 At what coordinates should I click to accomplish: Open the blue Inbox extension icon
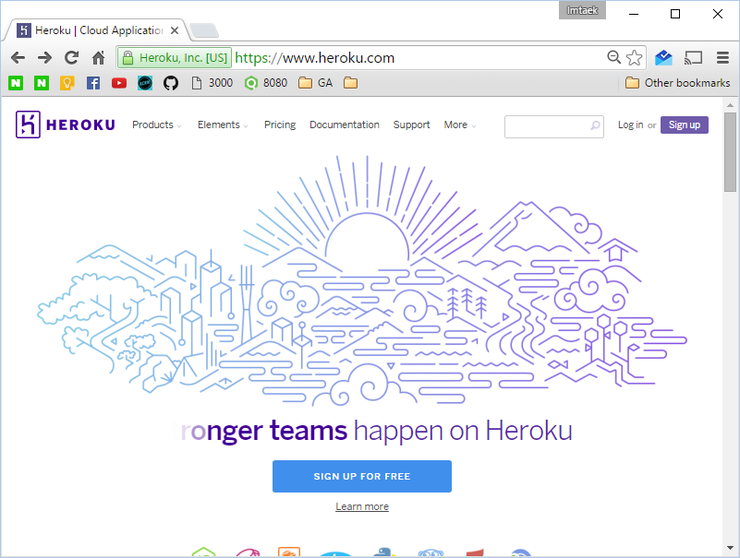664,58
